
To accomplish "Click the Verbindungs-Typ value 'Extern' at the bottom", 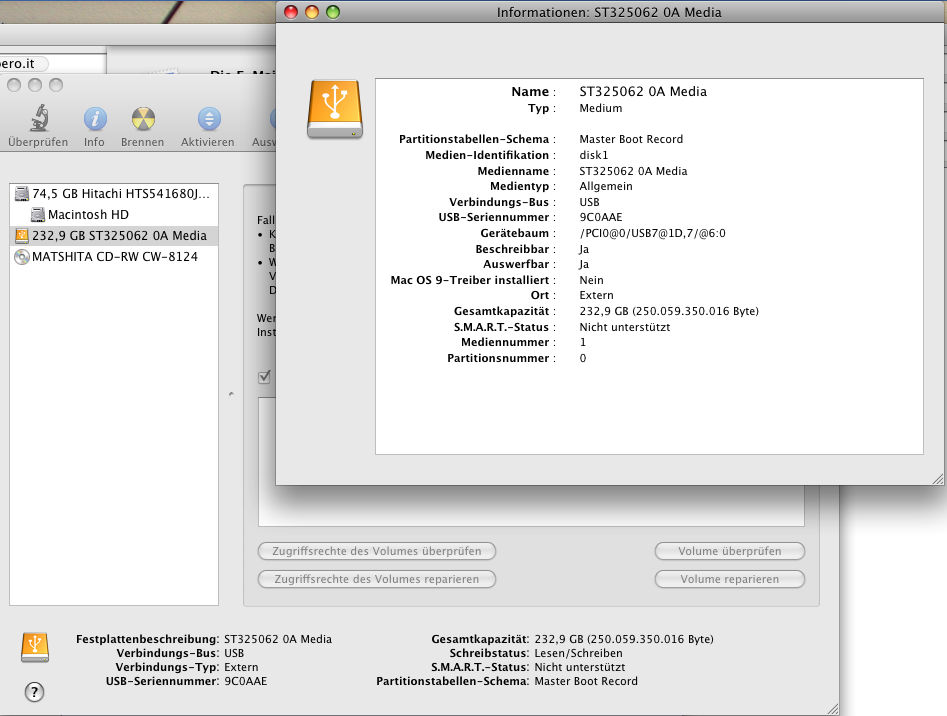I will click(241, 667).
